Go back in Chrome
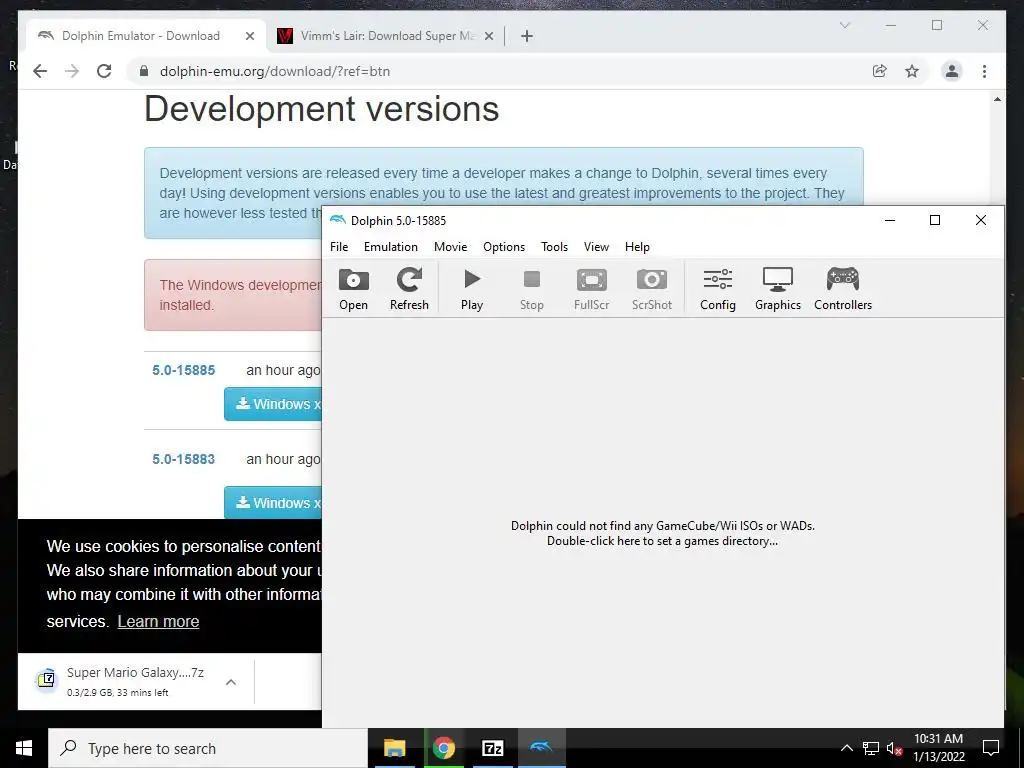This screenshot has height=768, width=1024. tap(40, 71)
